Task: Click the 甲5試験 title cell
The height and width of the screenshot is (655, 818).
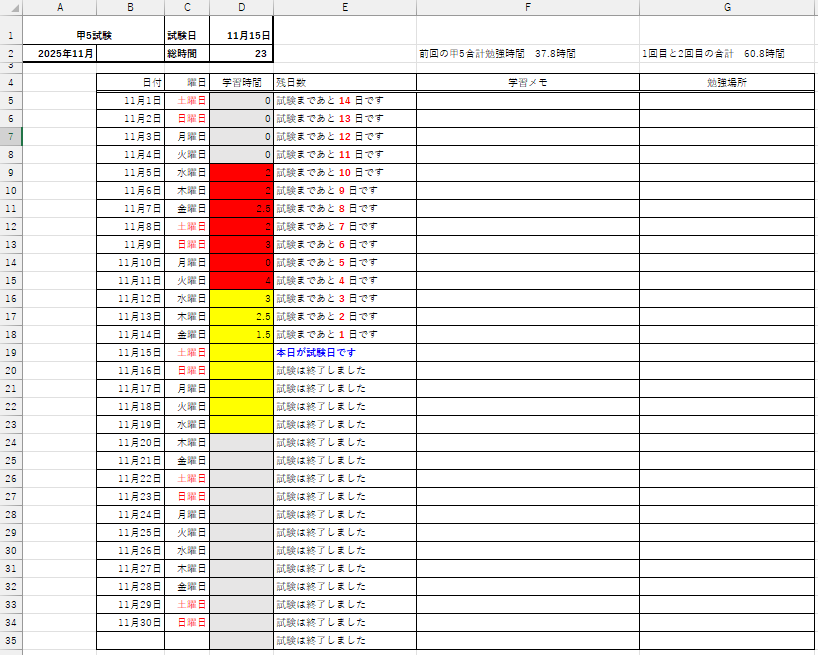Action: 93,34
